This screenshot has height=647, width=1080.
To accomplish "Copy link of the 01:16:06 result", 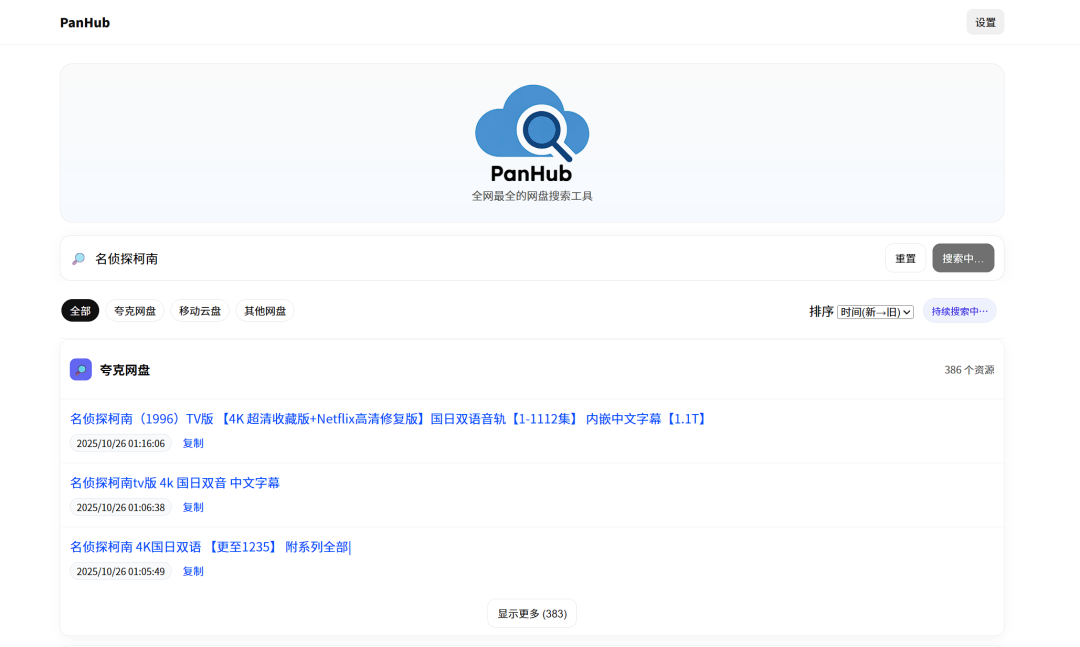I will (193, 443).
